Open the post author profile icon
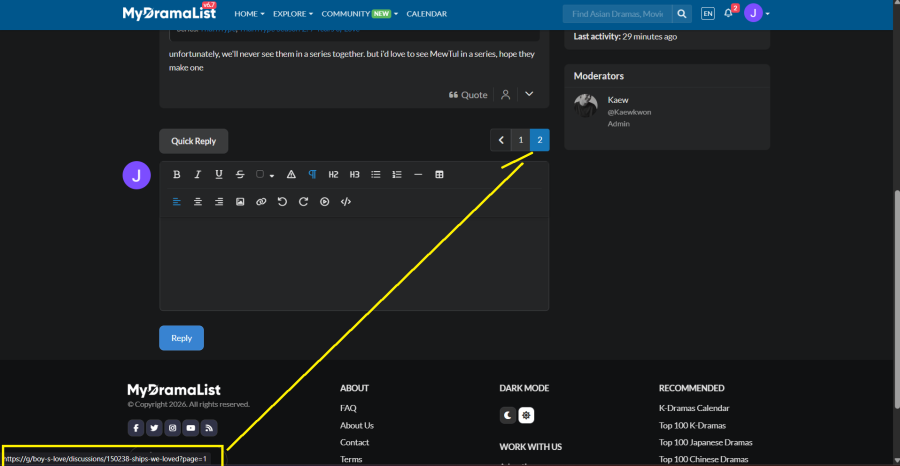 coord(506,94)
